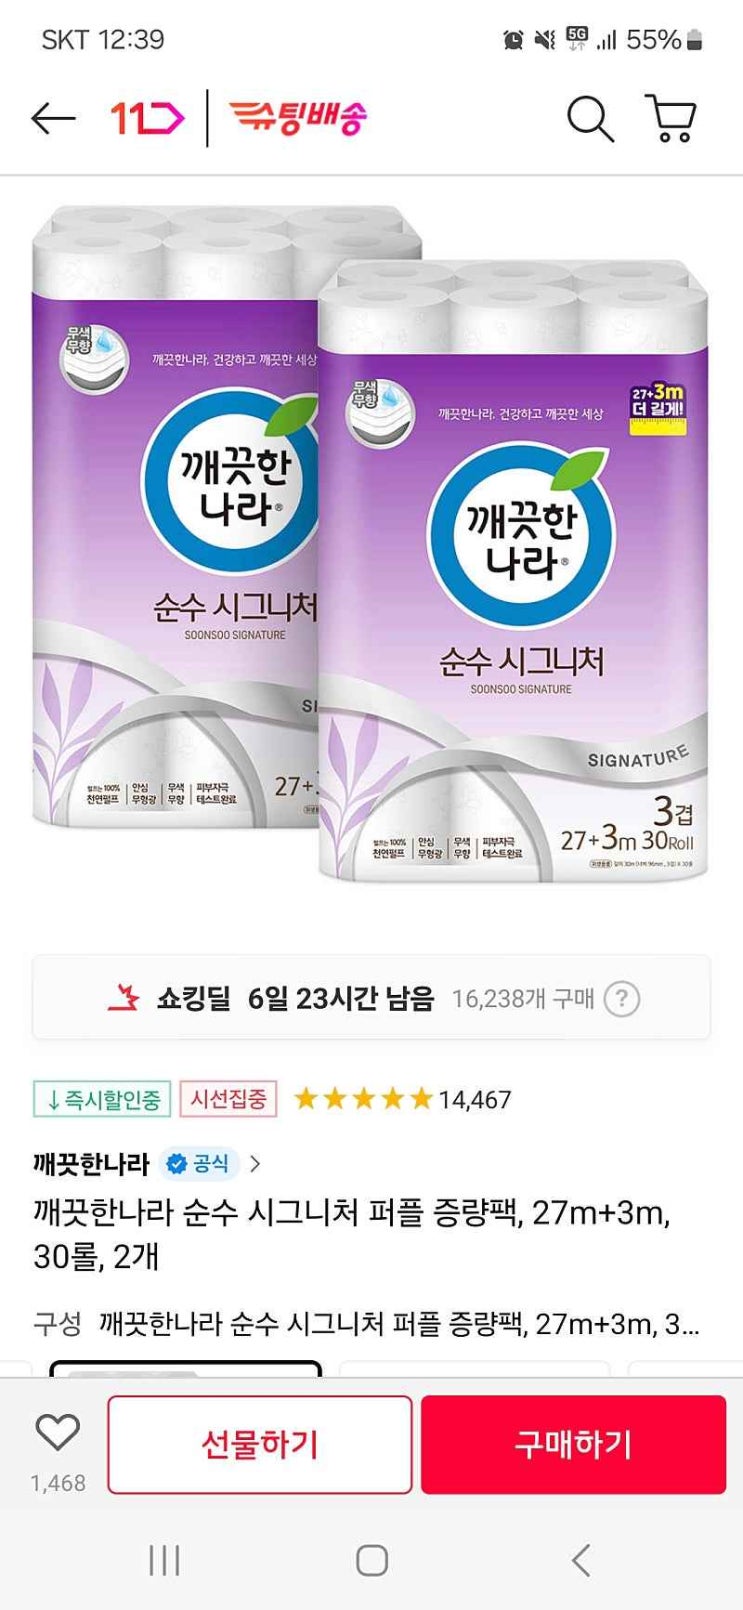This screenshot has width=743, height=1610.
Task: Select the highlighted product option thumbnail
Action: click(186, 1368)
